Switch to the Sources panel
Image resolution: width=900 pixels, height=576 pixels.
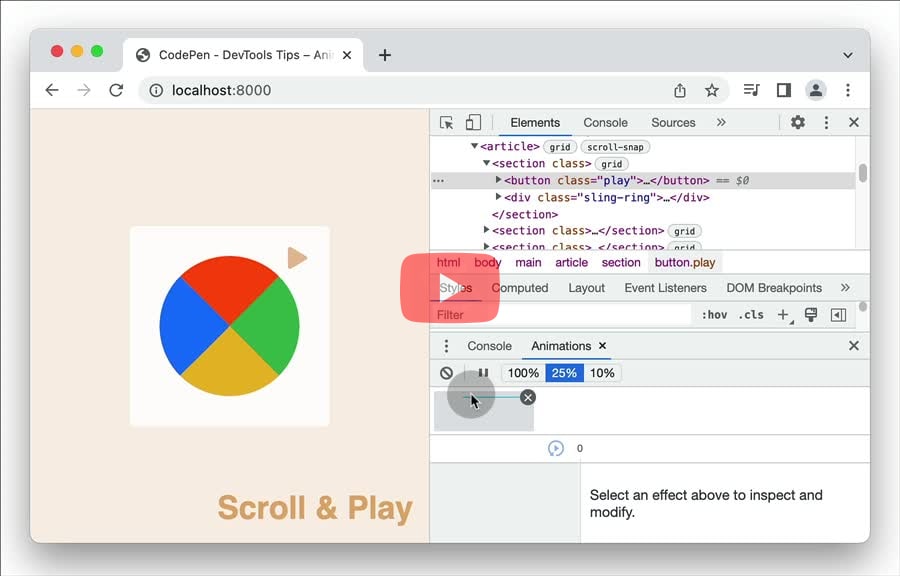click(x=673, y=123)
